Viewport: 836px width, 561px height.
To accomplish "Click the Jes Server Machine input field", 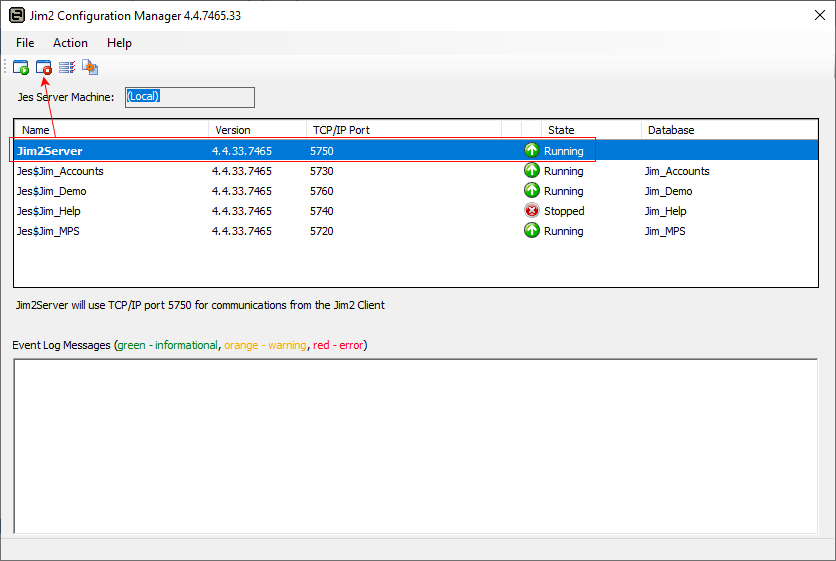I will coord(189,97).
